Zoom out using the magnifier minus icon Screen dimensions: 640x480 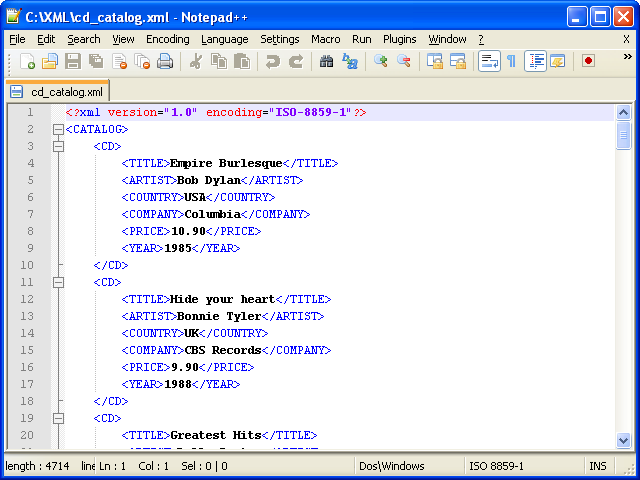point(404,62)
